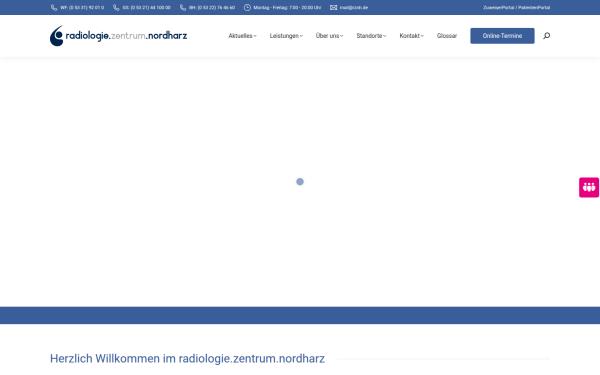The image size is (600, 375).
Task: Click the radiologie.zentrum.nordharz logo
Action: click(118, 36)
